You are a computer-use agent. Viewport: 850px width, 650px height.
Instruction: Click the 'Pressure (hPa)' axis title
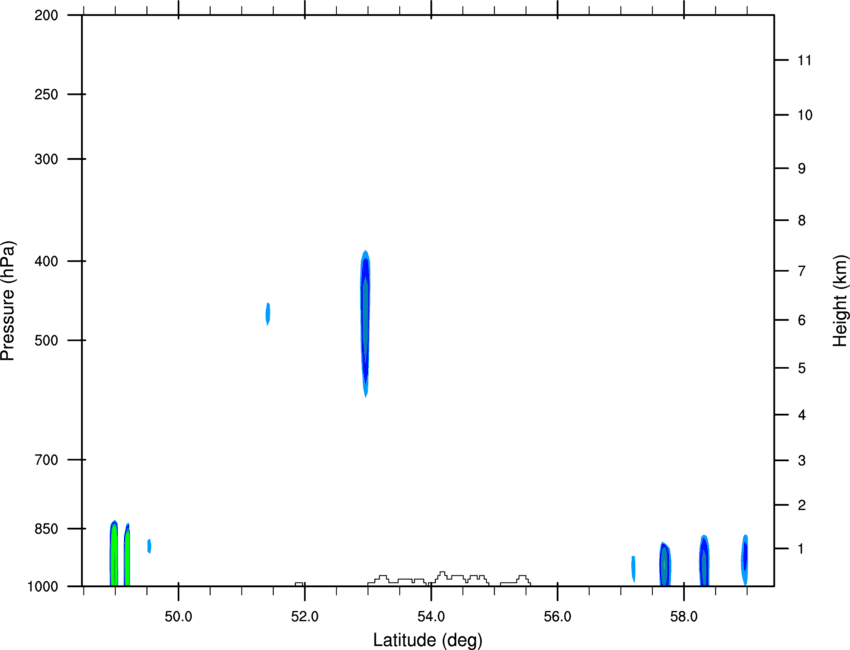pyautogui.click(x=8, y=301)
